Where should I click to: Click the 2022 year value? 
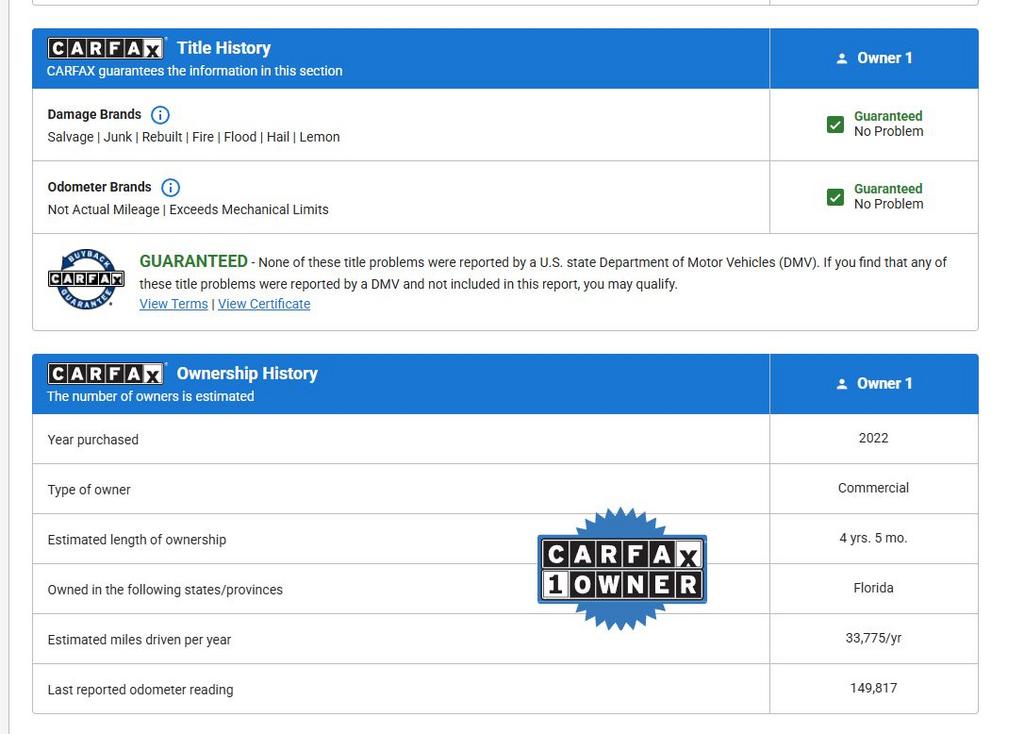pyautogui.click(x=873, y=438)
